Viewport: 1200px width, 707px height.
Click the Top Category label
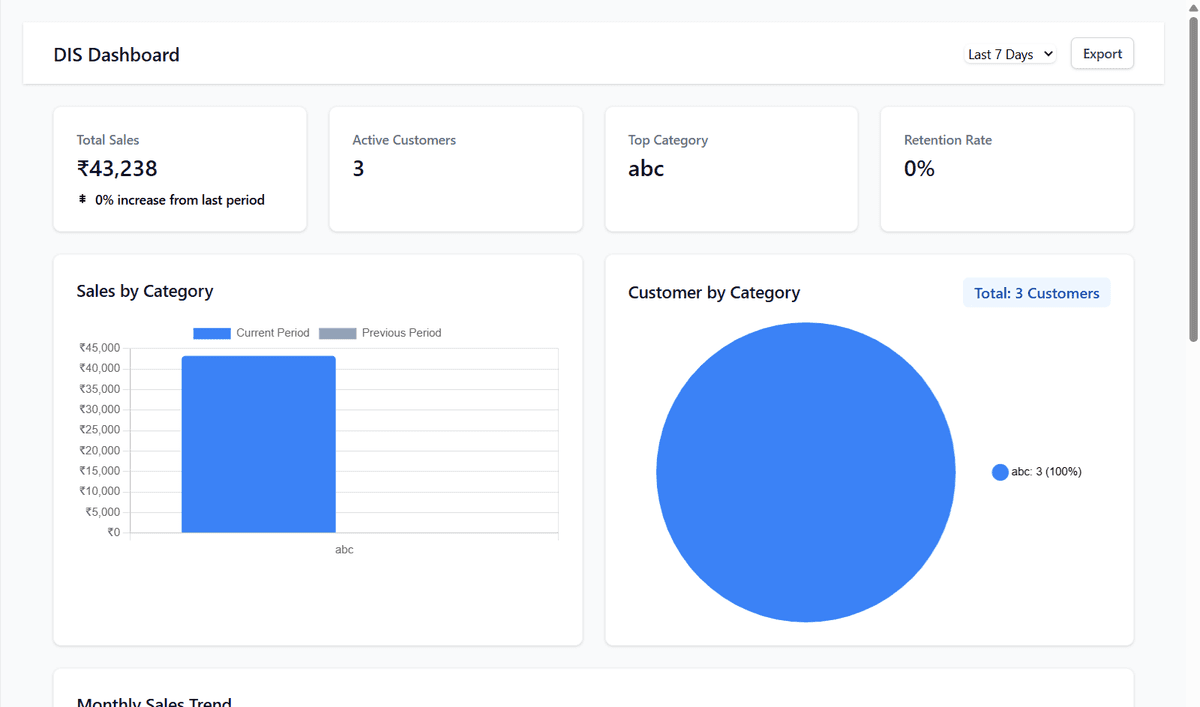click(x=668, y=140)
